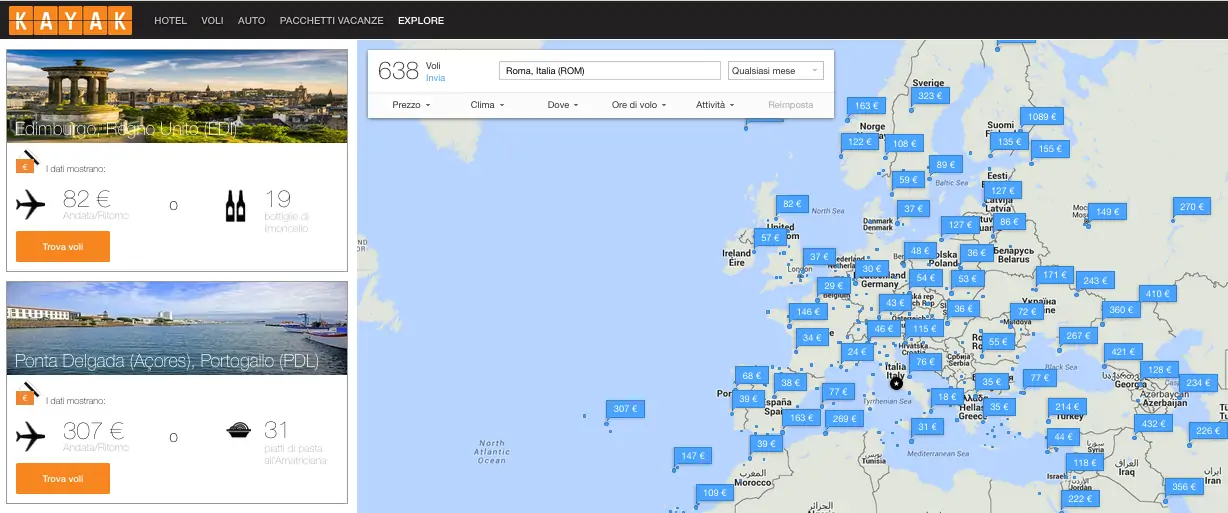Select the 86 € price marker
The image size is (1228, 513).
point(1009,222)
